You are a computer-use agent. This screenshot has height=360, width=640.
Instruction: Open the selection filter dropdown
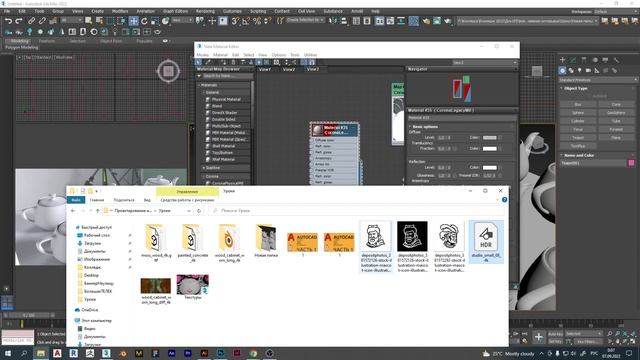pos(71,20)
